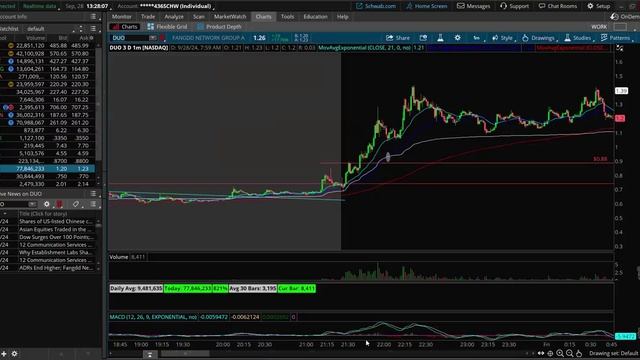Click the OnDemand button
The height and width of the screenshot is (360, 640).
[625, 17]
